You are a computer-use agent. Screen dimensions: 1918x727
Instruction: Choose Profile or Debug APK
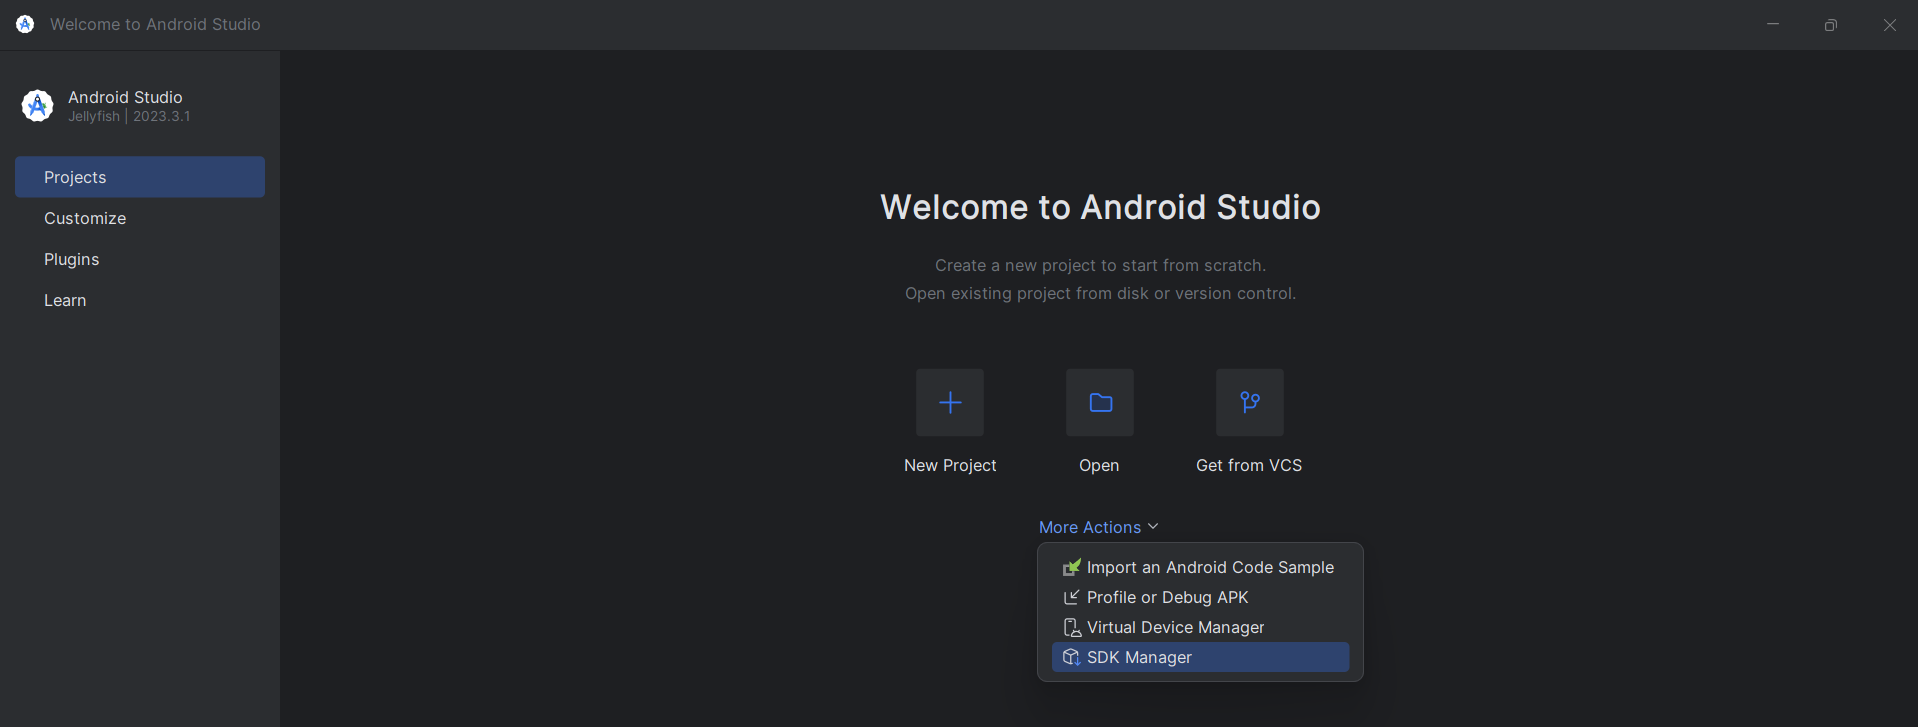pos(1200,597)
